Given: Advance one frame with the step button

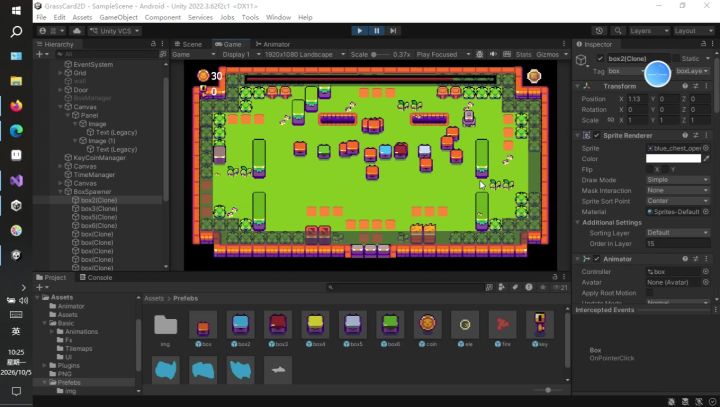Looking at the screenshot, I should click(393, 31).
